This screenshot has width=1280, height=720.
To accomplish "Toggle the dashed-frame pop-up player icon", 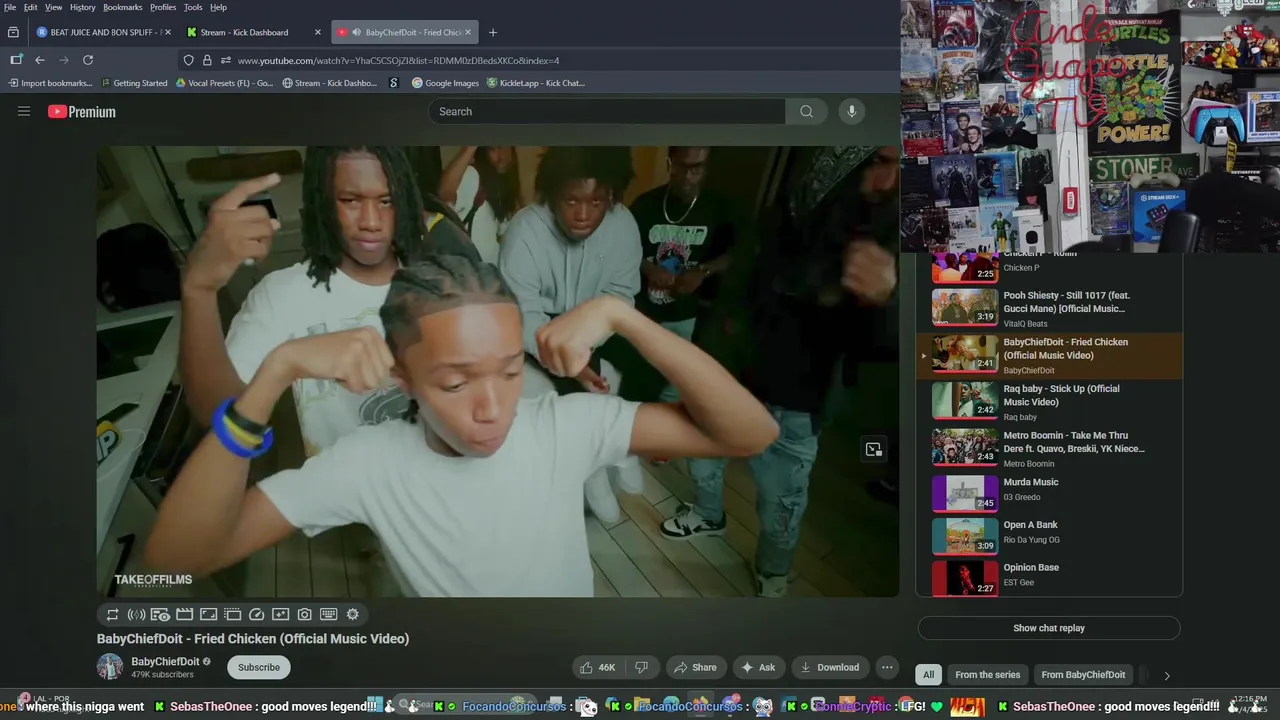I will 232,615.
